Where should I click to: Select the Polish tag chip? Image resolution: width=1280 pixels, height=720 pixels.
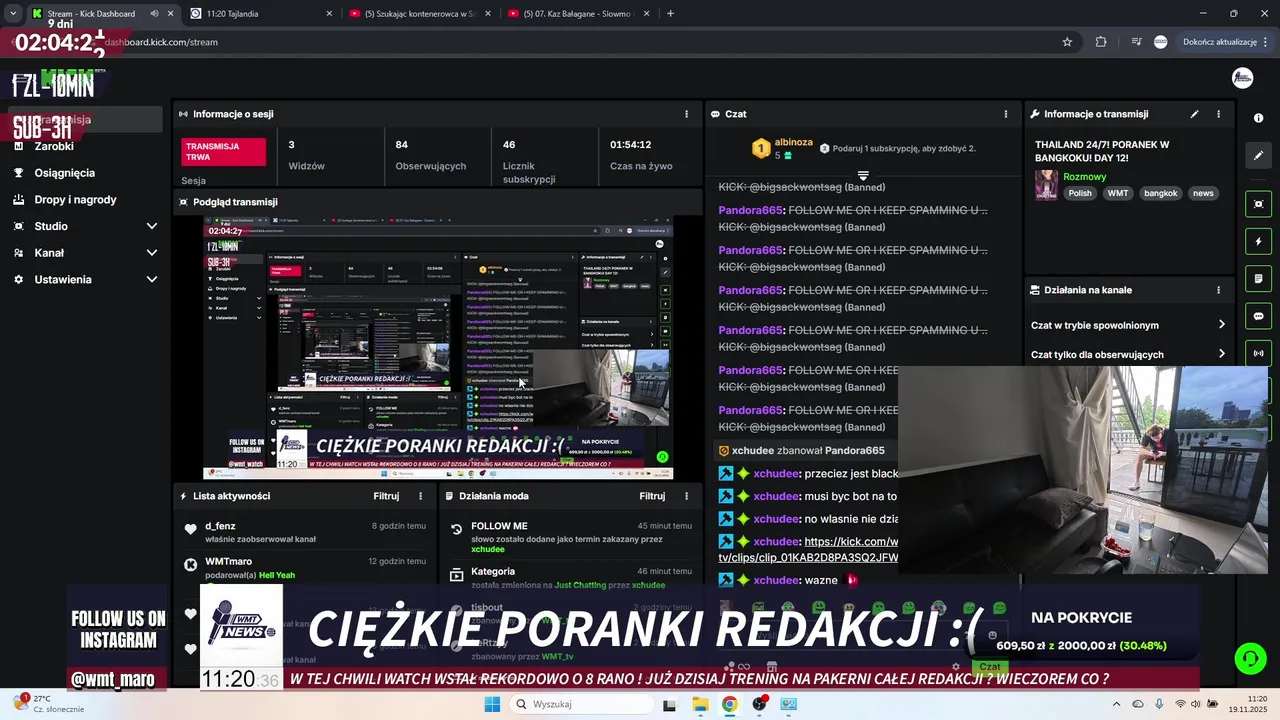pos(1080,193)
